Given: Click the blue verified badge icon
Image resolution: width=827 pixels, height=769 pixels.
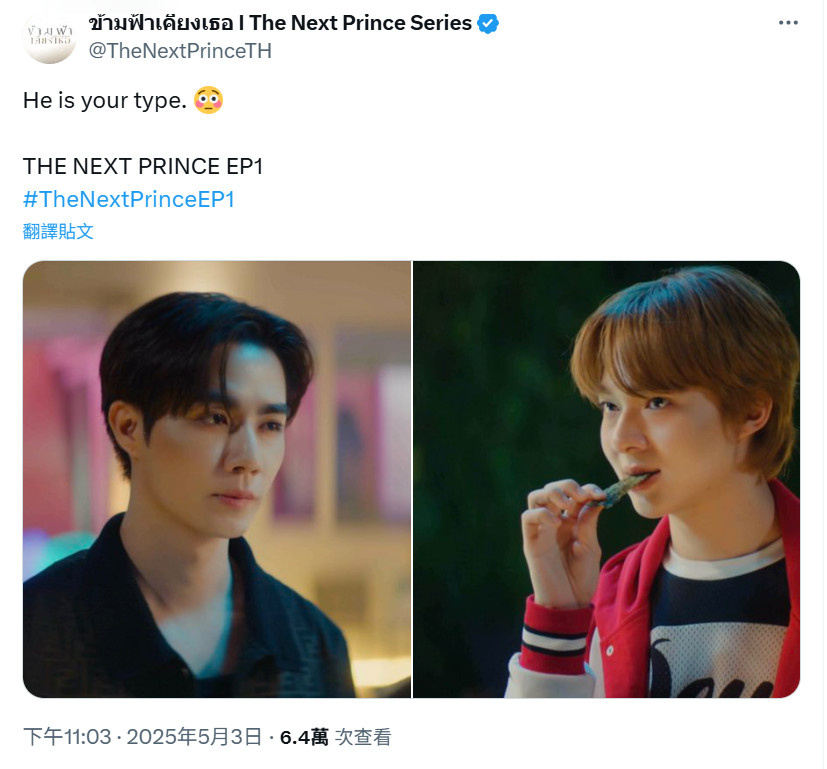Looking at the screenshot, I should pyautogui.click(x=488, y=24).
